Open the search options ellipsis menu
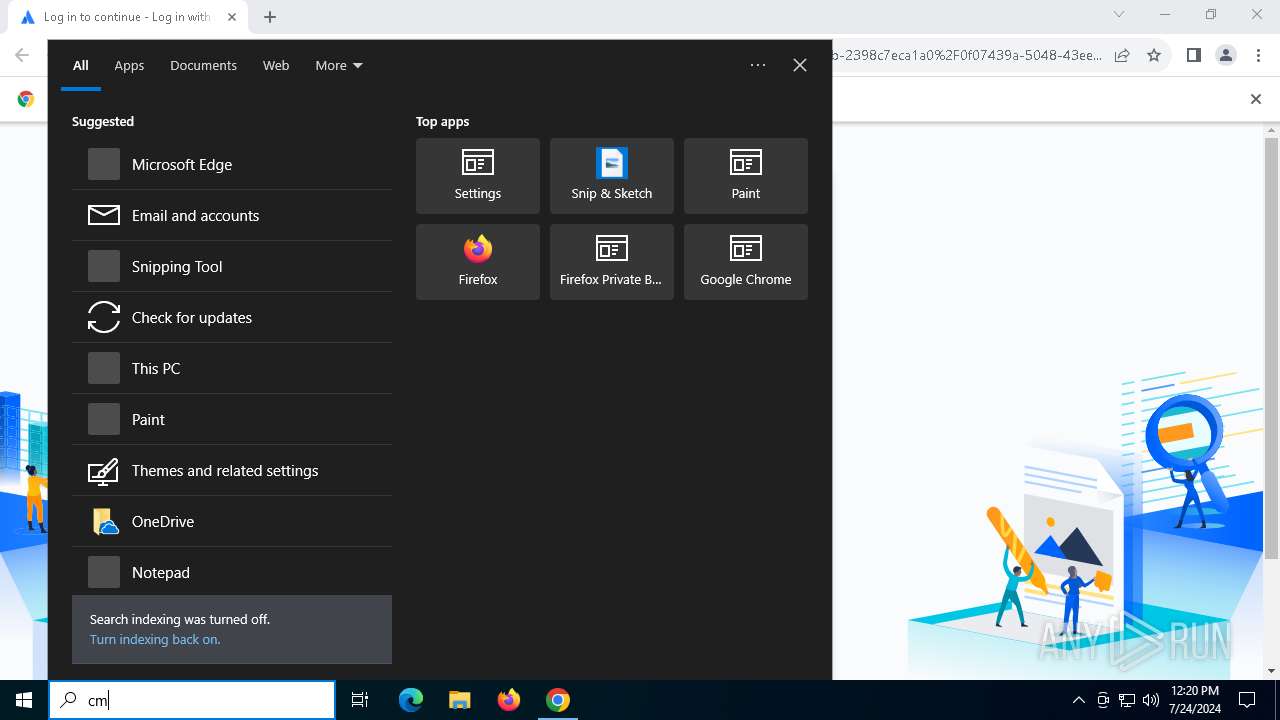 pos(758,65)
